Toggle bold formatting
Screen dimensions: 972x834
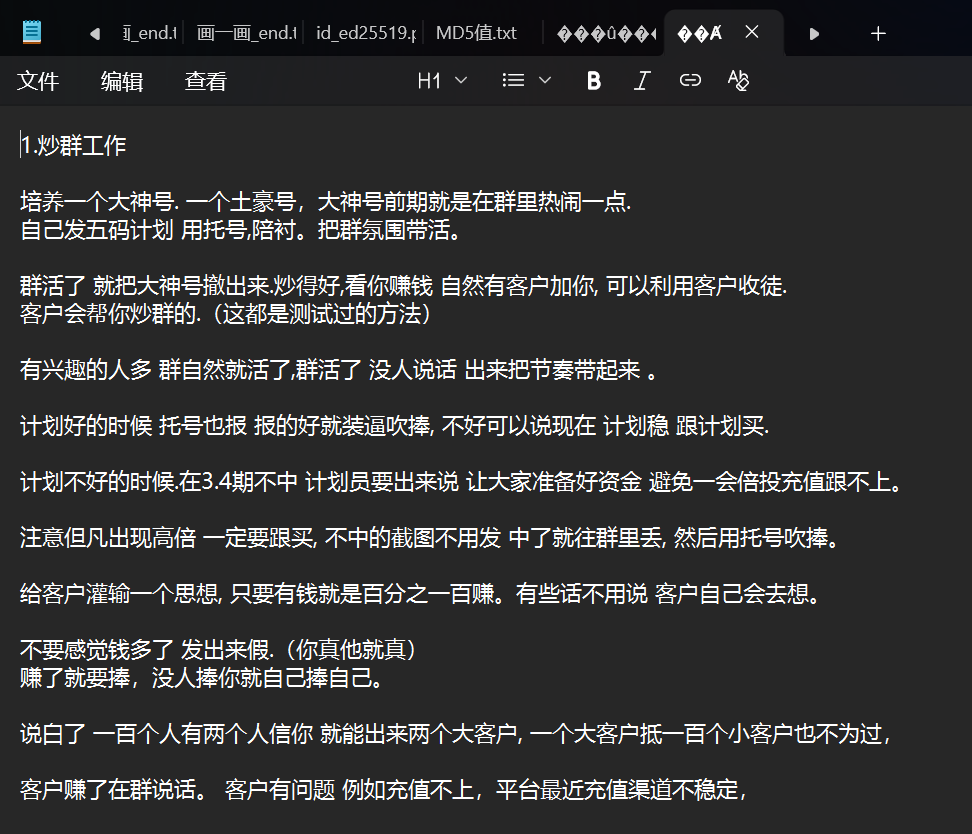tap(594, 81)
